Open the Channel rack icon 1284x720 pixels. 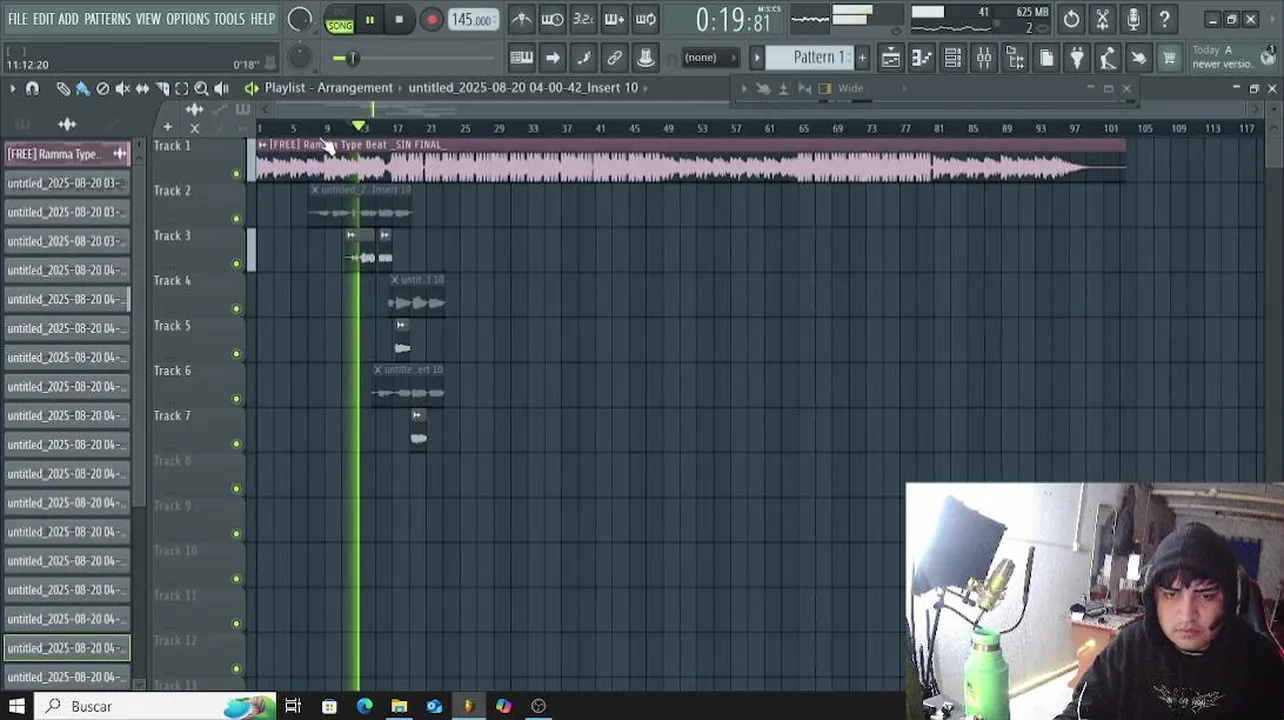(953, 58)
